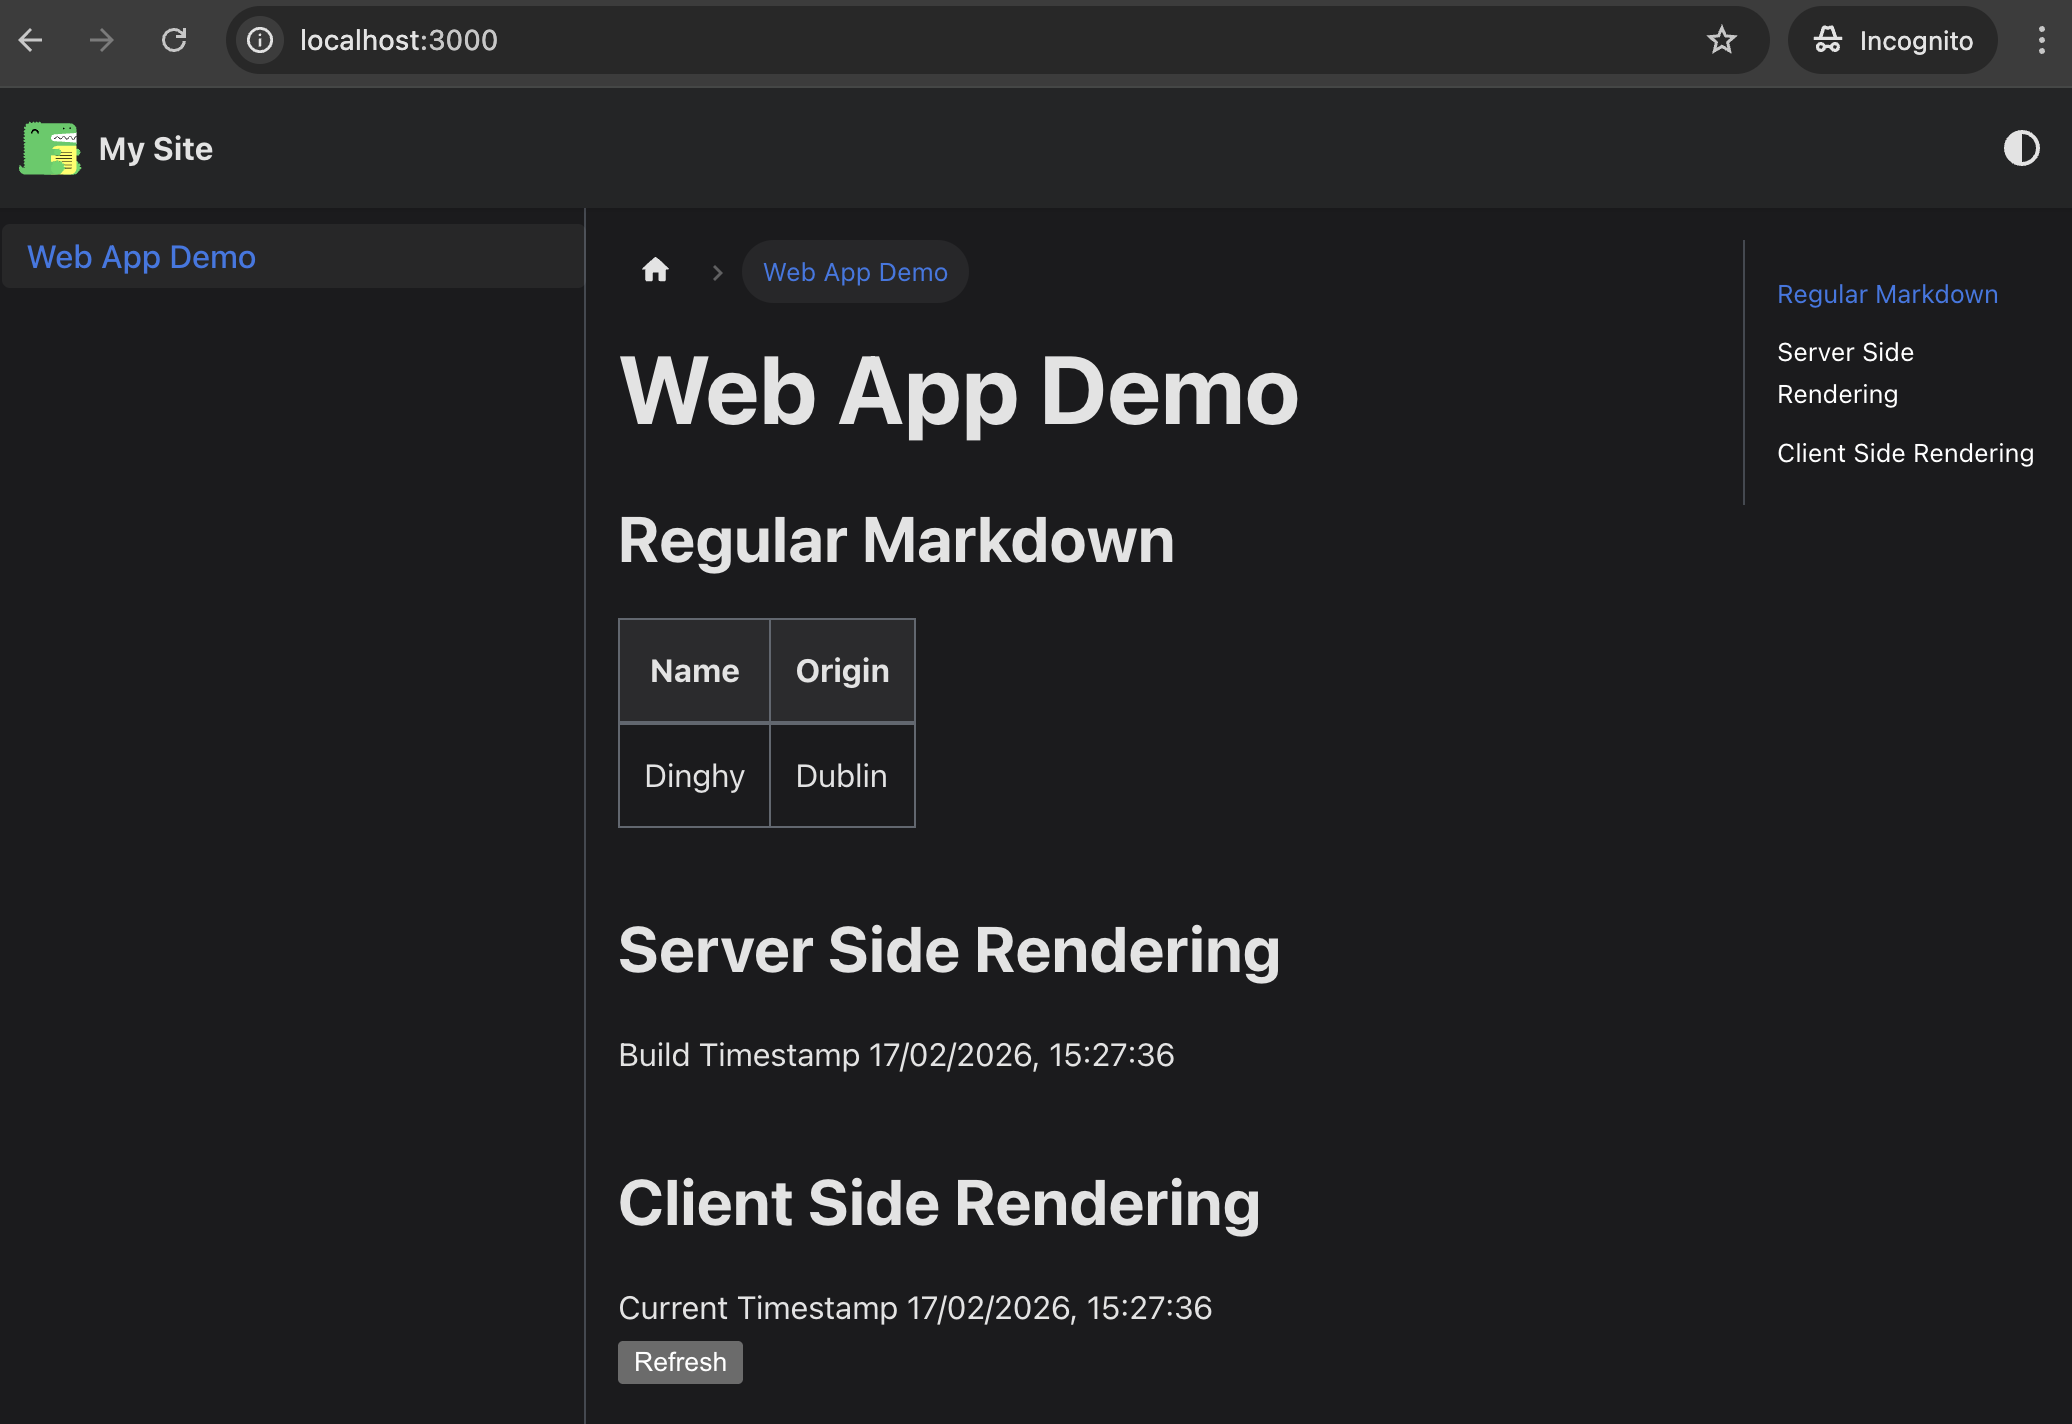Toggle dark/light mode switch
The image size is (2072, 1424).
tap(2021, 149)
